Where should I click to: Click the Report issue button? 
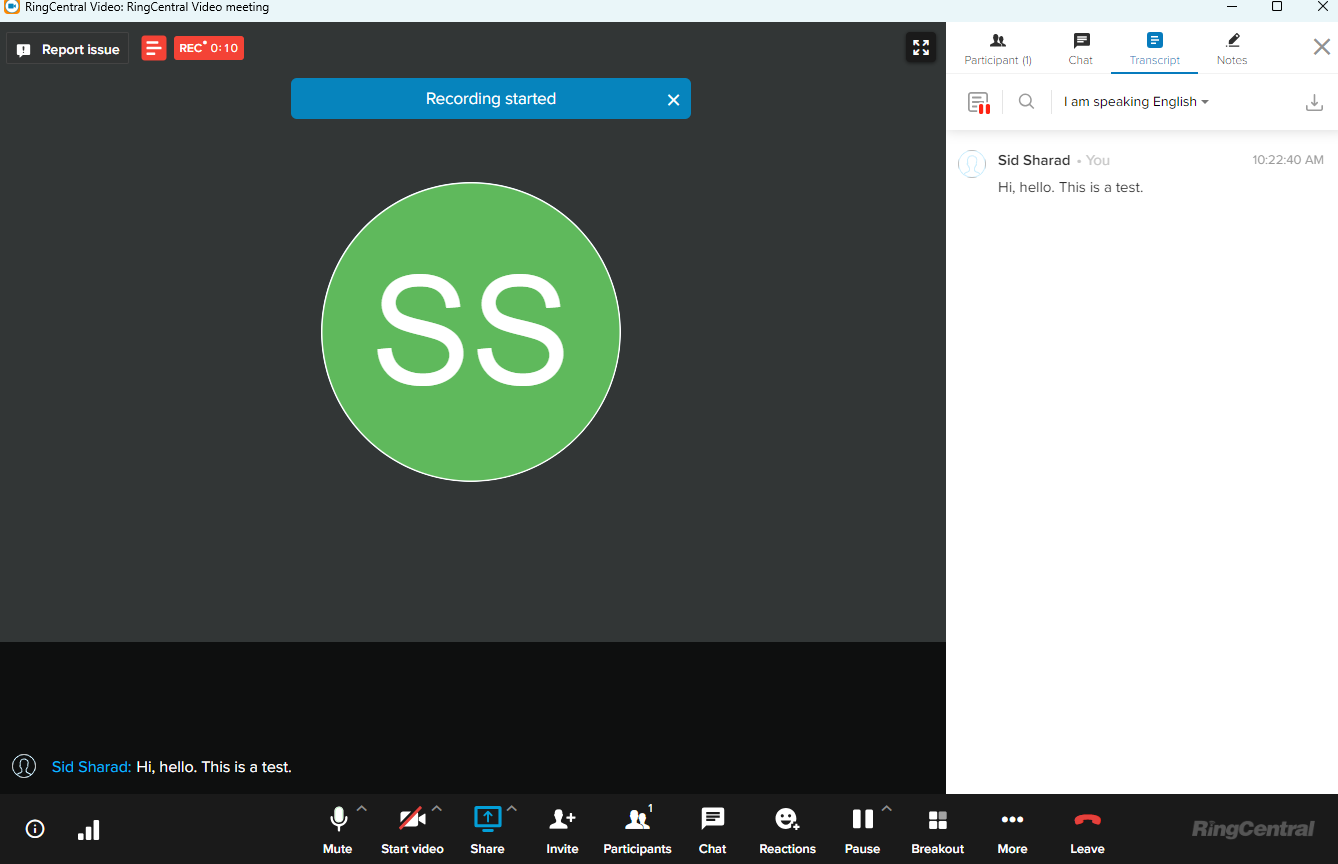pyautogui.click(x=68, y=49)
